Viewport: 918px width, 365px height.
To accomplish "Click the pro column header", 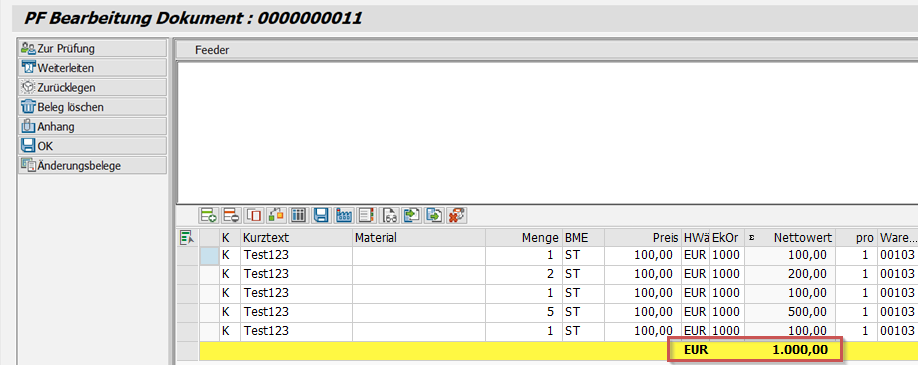I will click(x=856, y=237).
